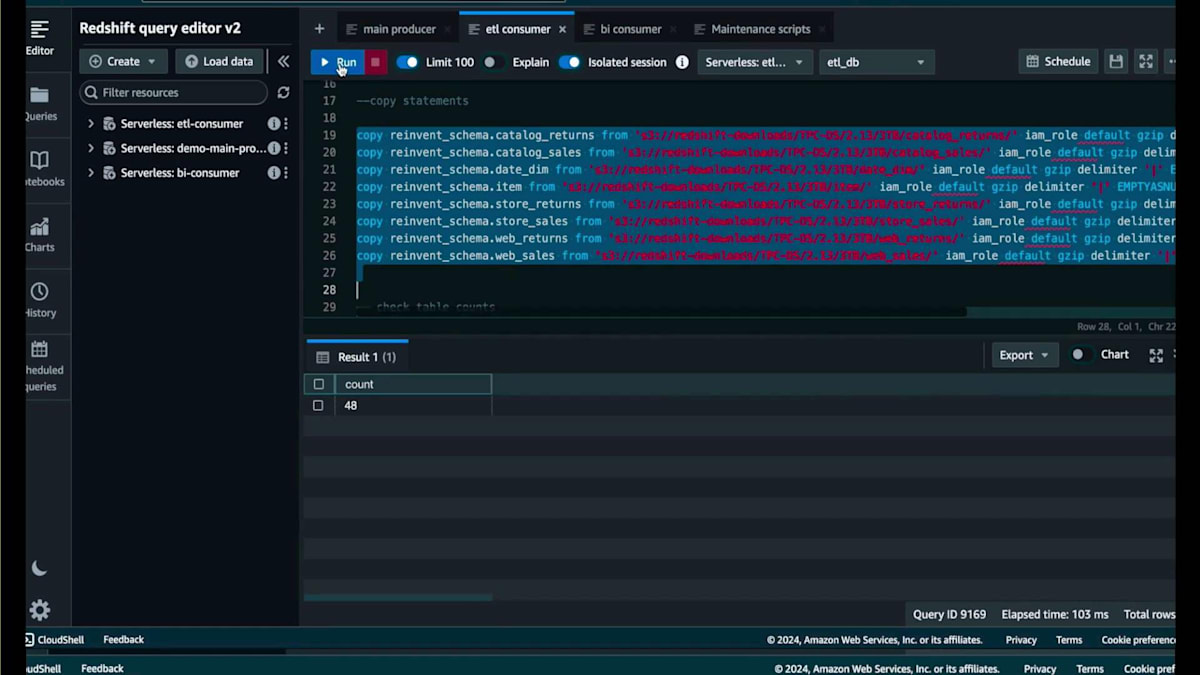Switch to the etl consumer tab

coord(517,29)
